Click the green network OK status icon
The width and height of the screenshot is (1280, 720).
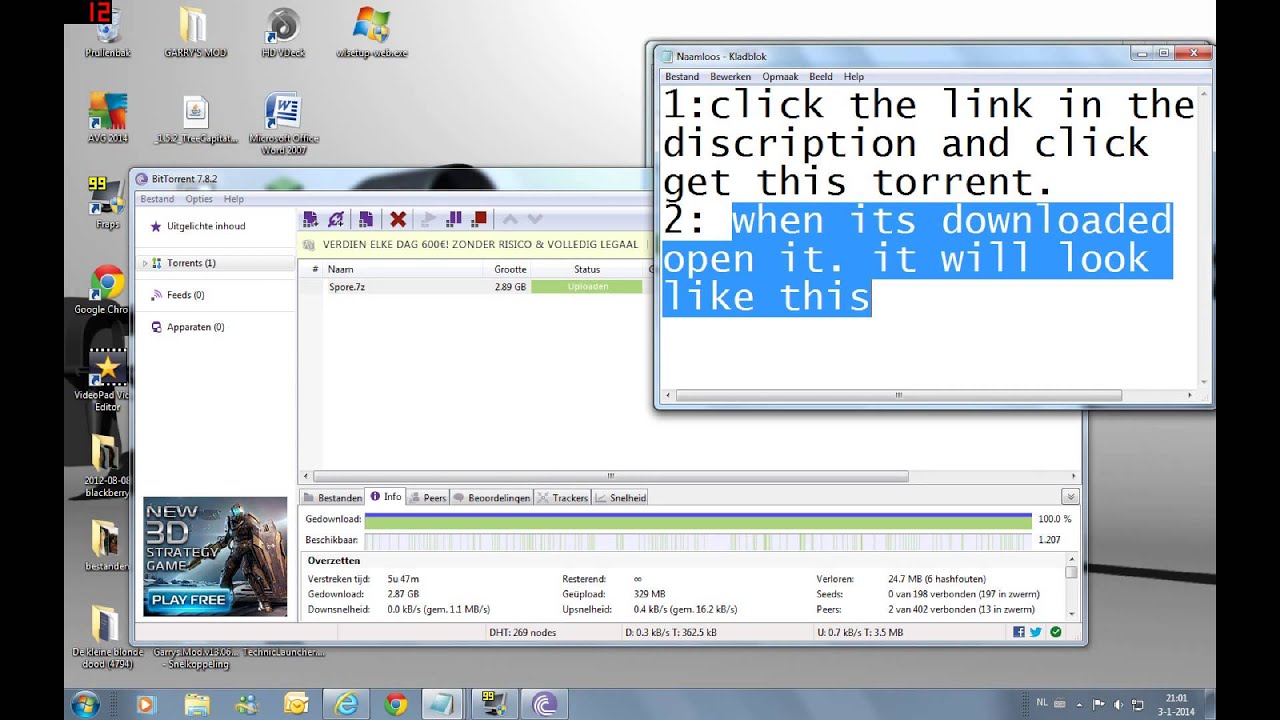pos(1055,632)
